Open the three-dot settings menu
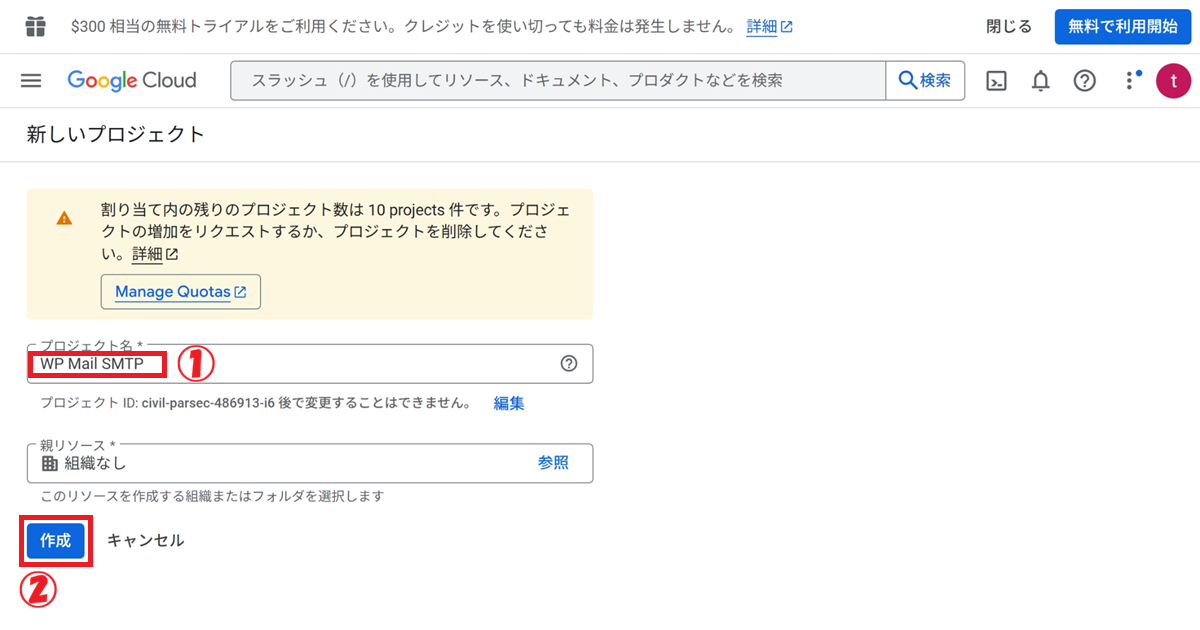 (1131, 81)
